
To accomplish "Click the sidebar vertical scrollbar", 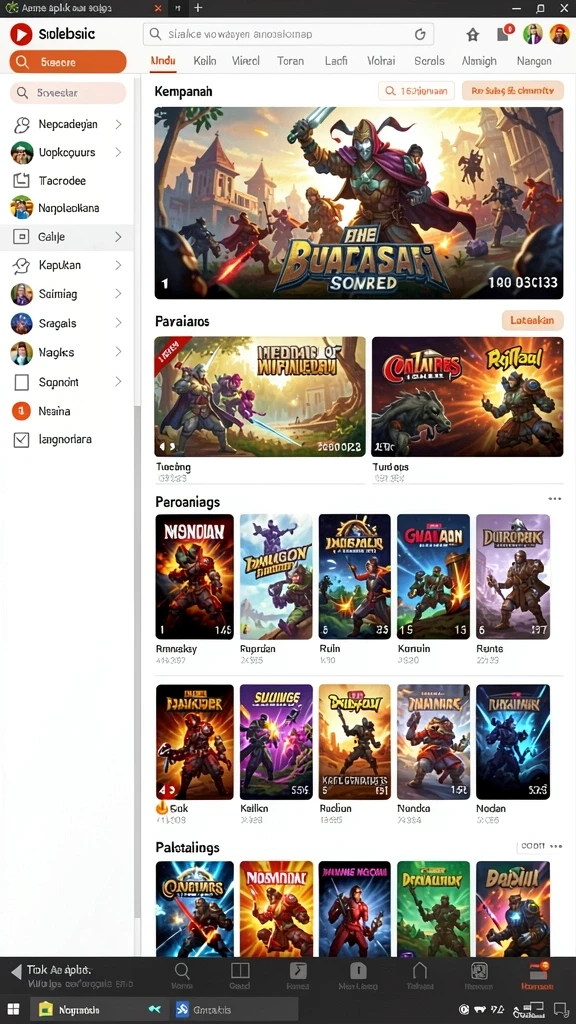I will (137, 653).
